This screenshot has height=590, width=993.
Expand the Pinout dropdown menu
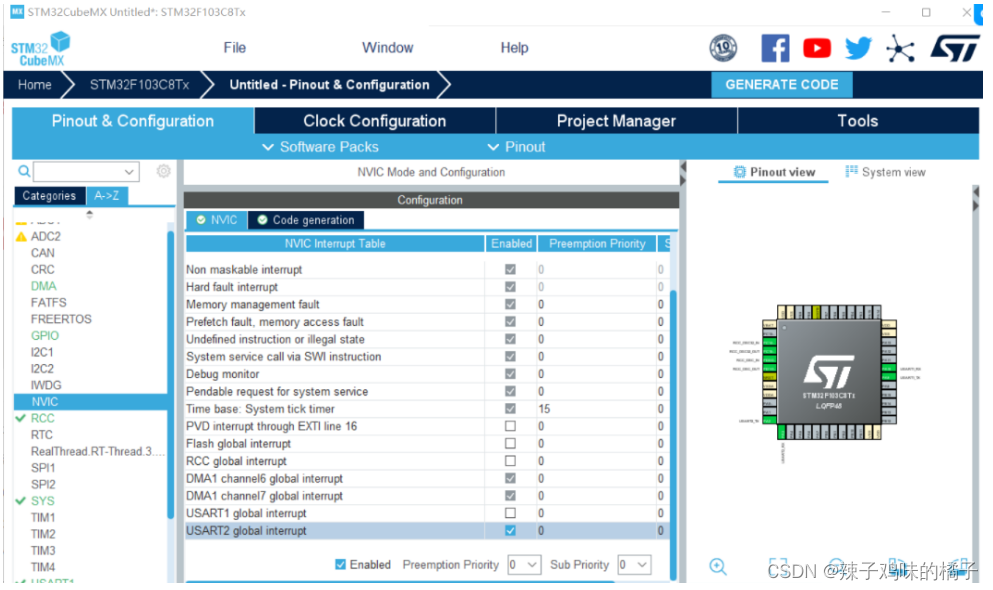coord(516,147)
